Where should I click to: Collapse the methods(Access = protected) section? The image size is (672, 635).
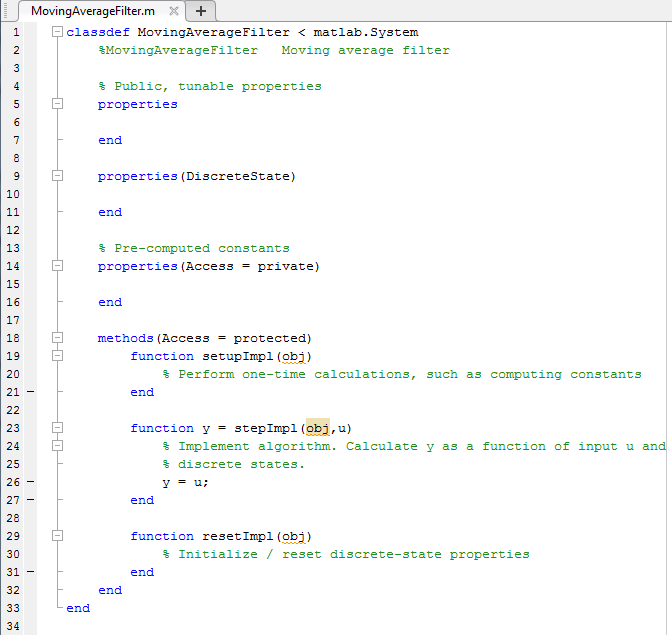(x=57, y=338)
